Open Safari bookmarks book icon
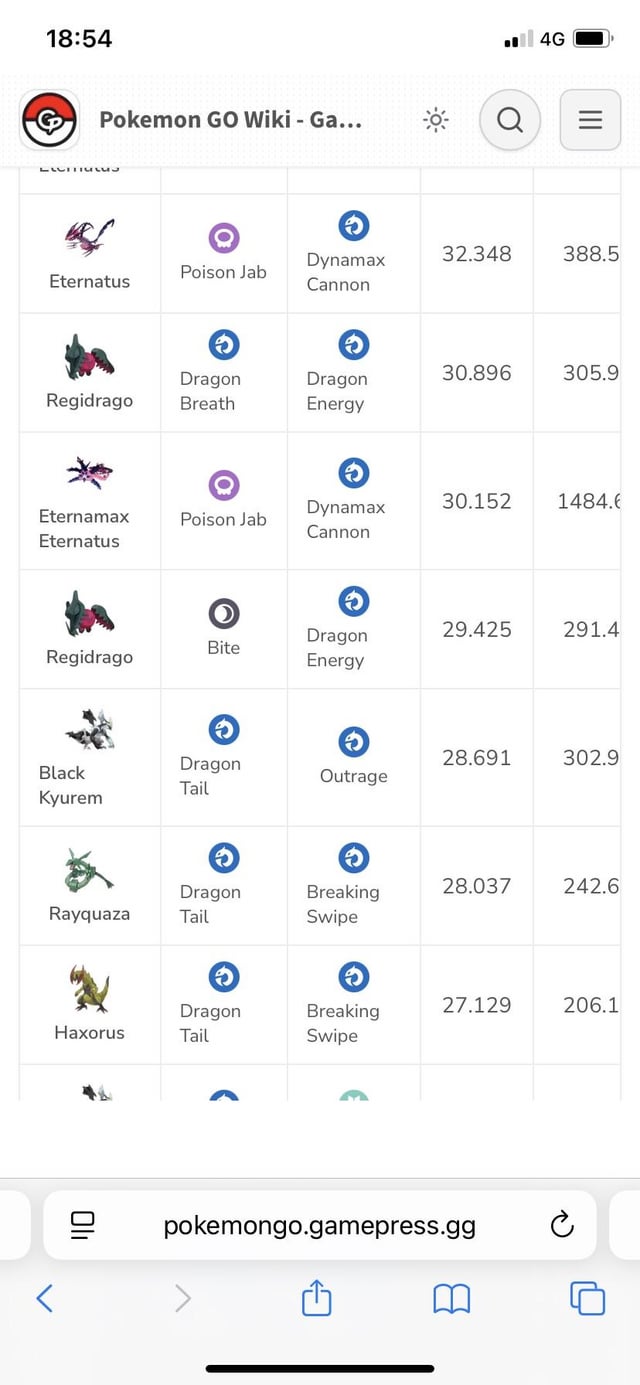The image size is (640, 1385). click(451, 1299)
